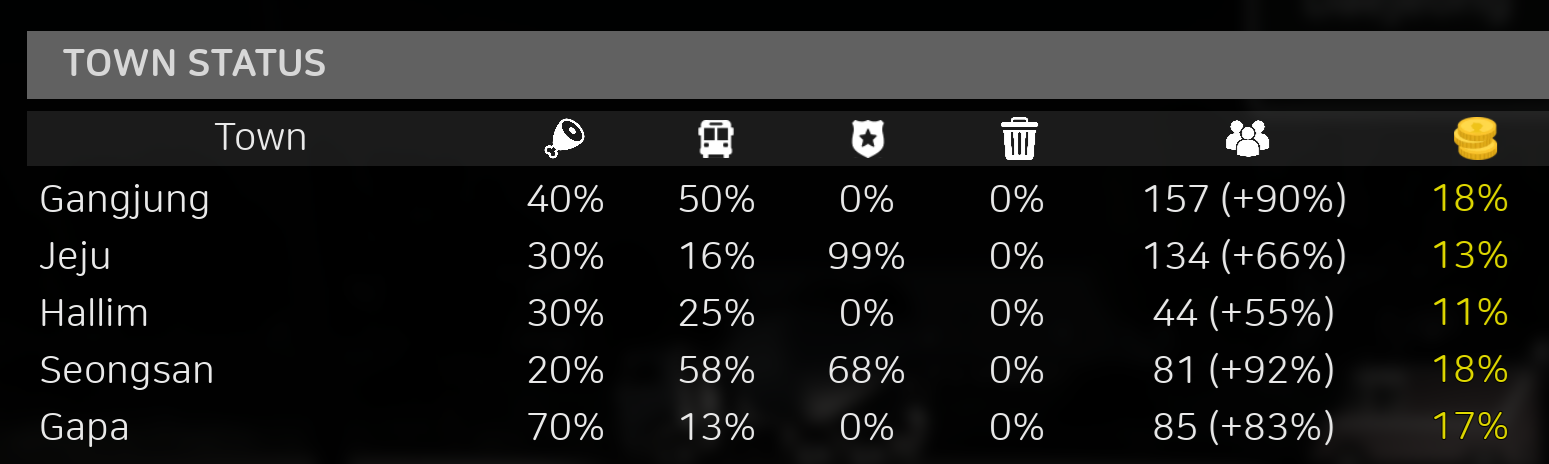1549x464 pixels.
Task: Click Seongsan's 58% bus transport value
Action: (716, 371)
